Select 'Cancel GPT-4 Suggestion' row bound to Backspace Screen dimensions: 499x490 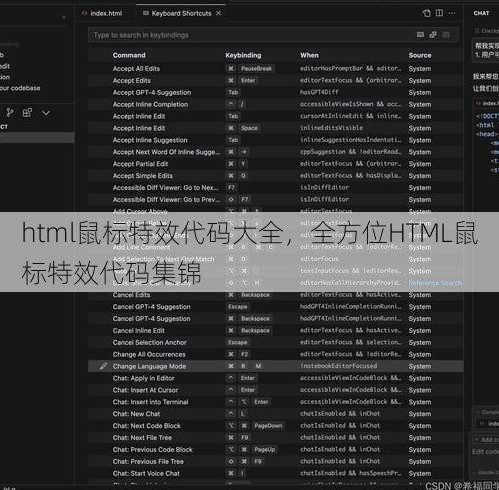pos(276,319)
